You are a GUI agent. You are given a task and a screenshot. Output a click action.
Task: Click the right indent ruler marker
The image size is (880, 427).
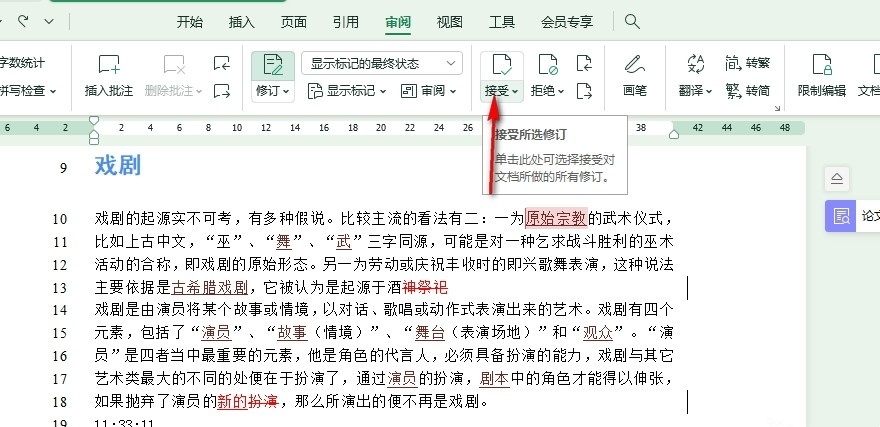[x=674, y=134]
